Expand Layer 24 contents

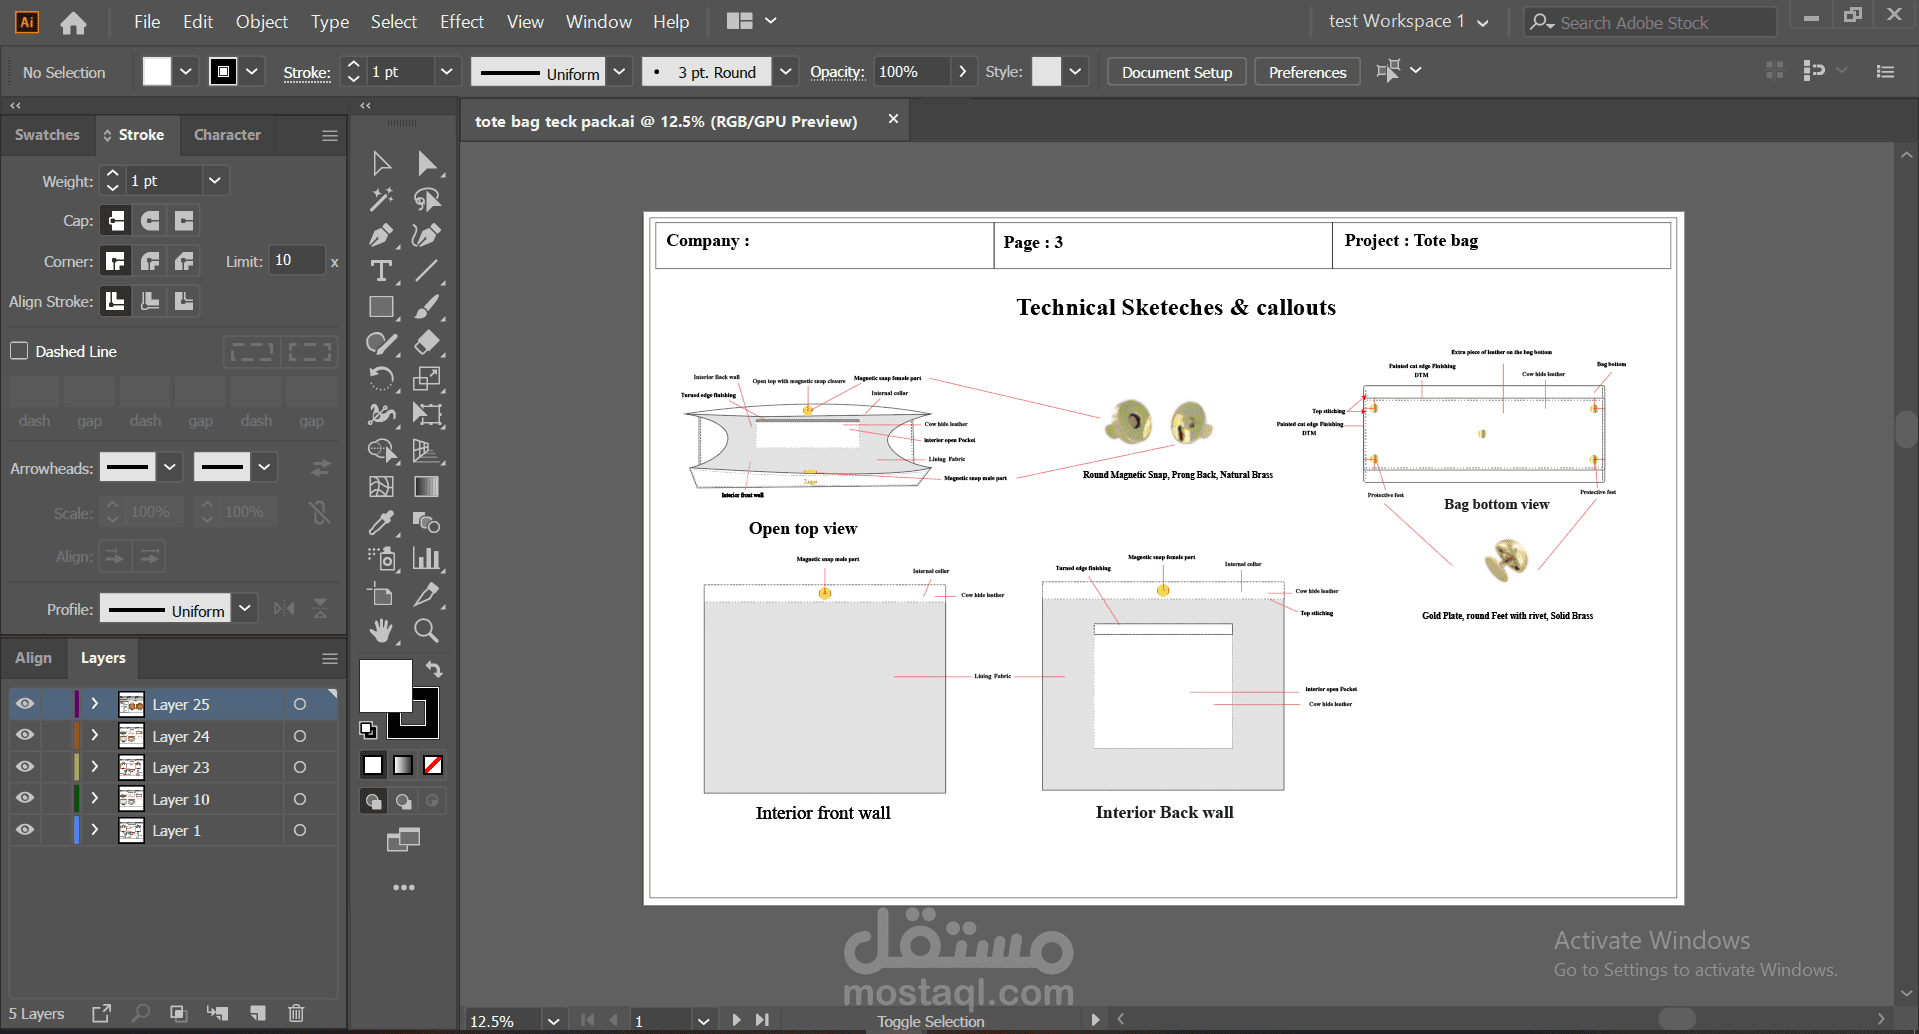click(95, 735)
